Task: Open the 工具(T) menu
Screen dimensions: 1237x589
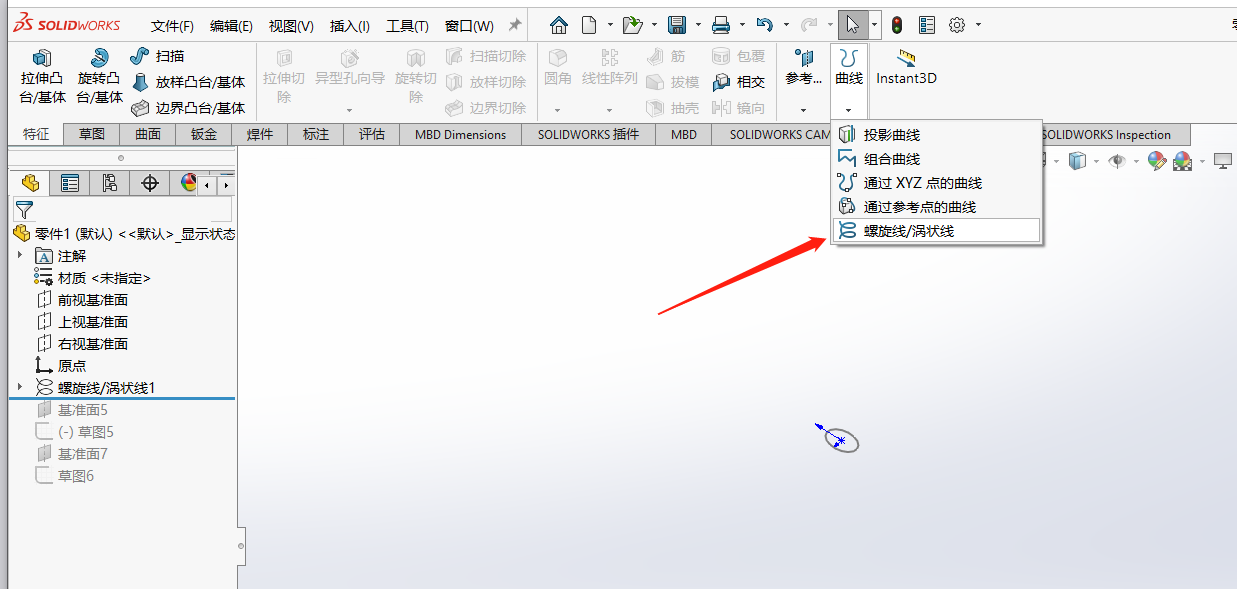Action: 407,26
